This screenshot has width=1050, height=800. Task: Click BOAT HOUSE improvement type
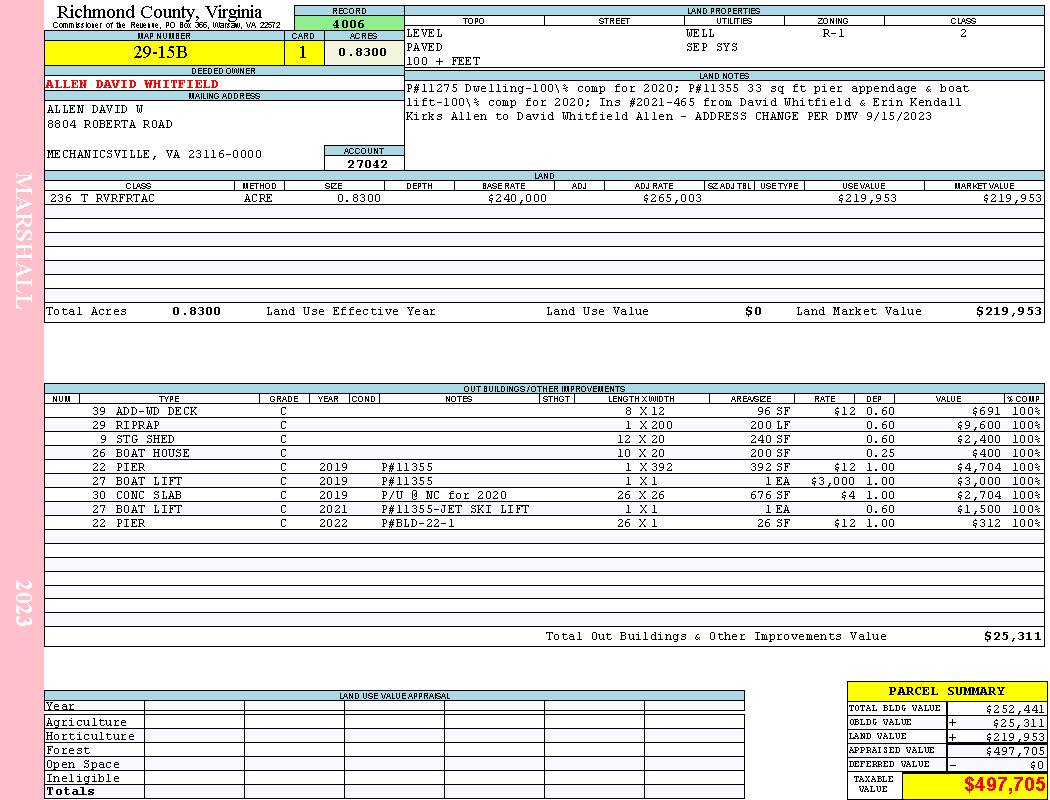(x=152, y=453)
